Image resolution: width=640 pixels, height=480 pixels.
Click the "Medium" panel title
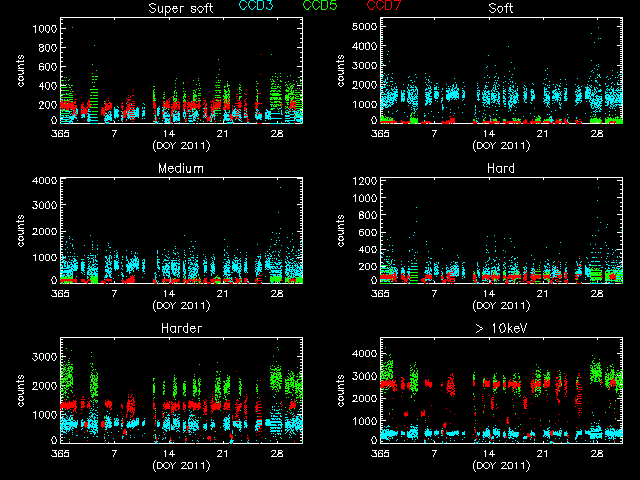(181, 168)
